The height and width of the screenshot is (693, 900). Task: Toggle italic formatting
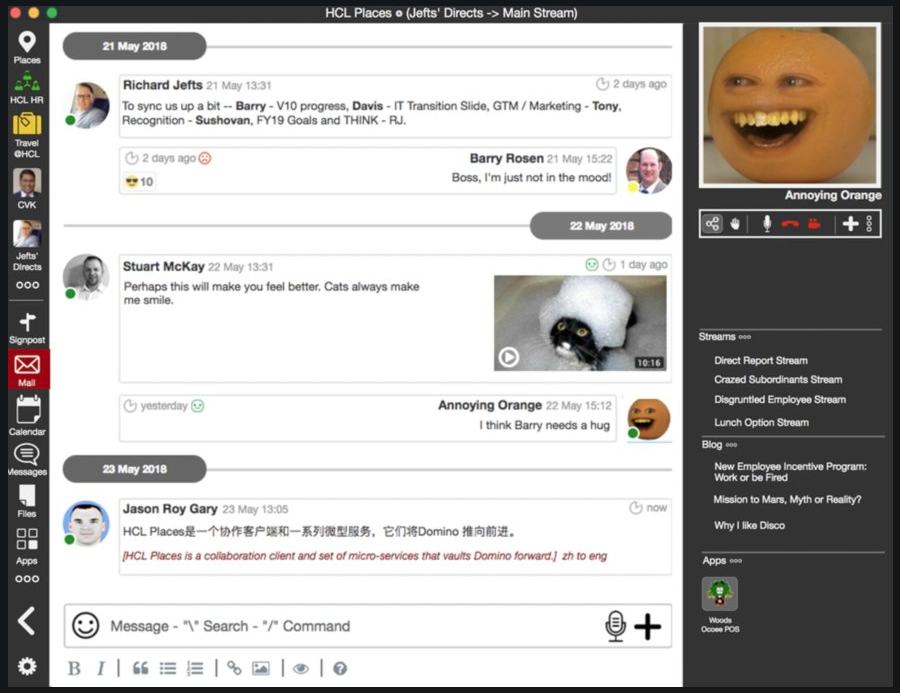point(101,668)
